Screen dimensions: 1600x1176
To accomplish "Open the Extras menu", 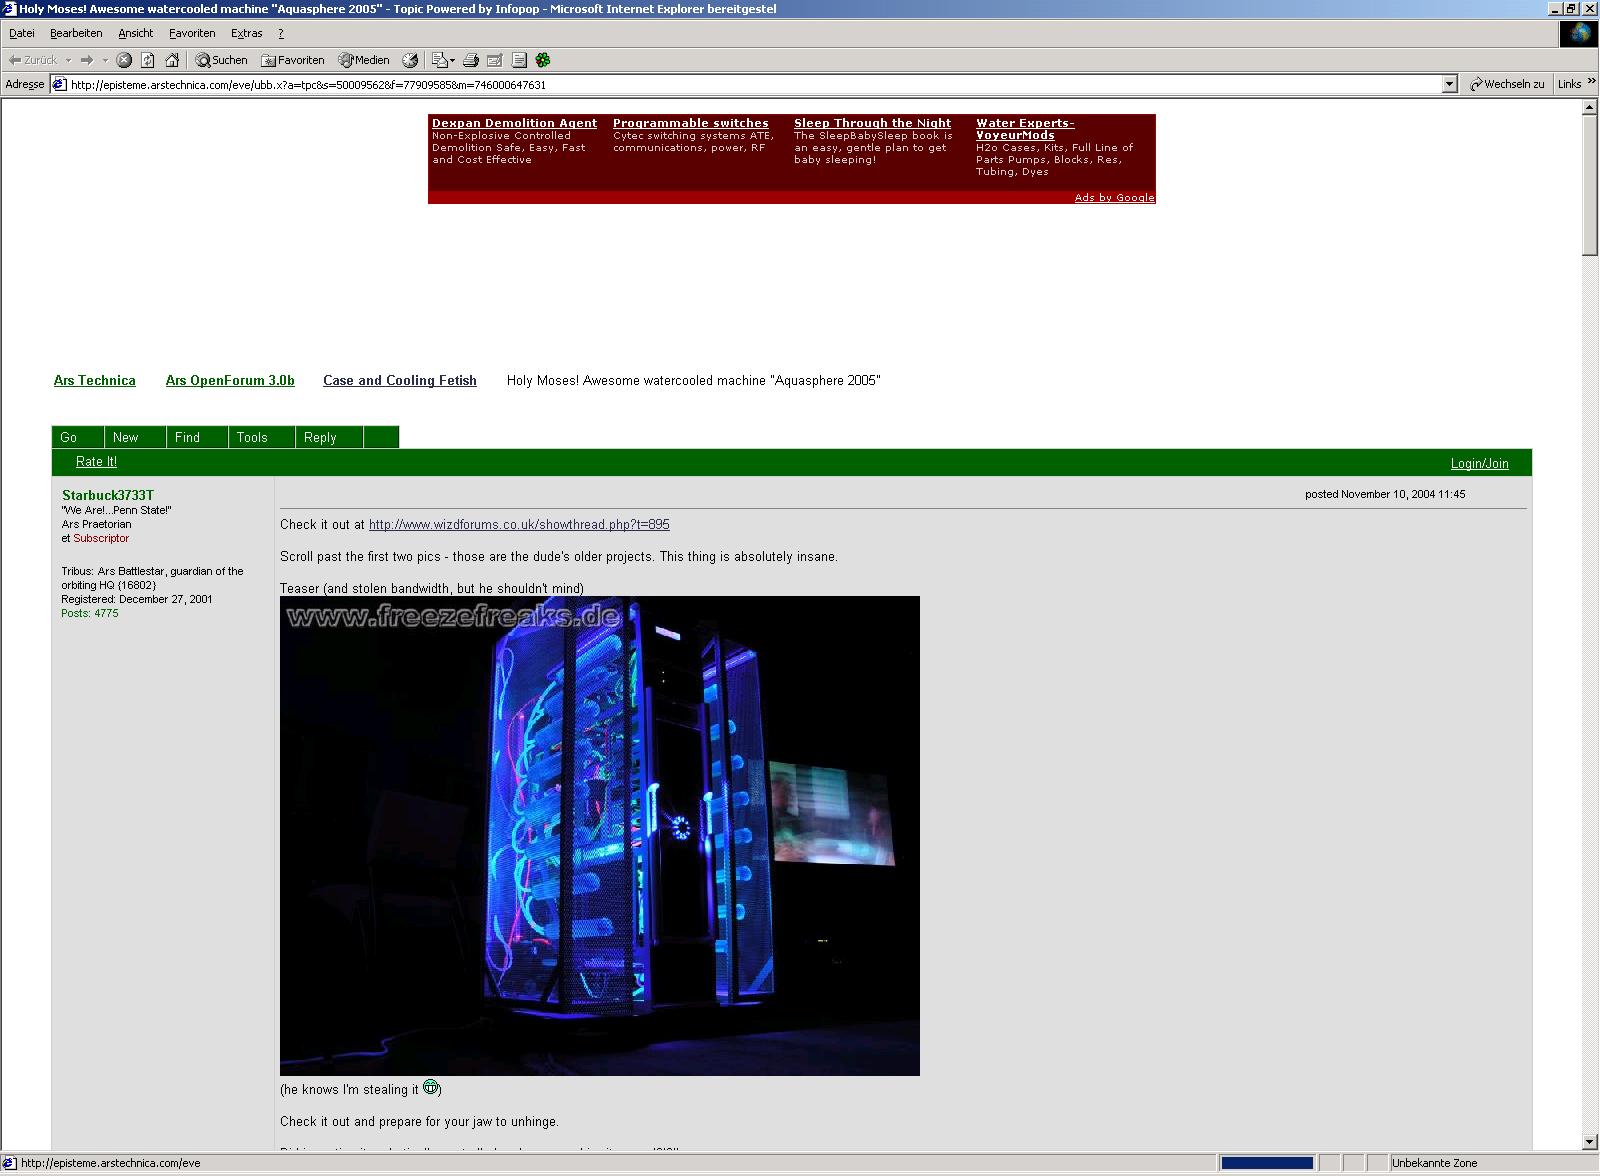I will [246, 33].
